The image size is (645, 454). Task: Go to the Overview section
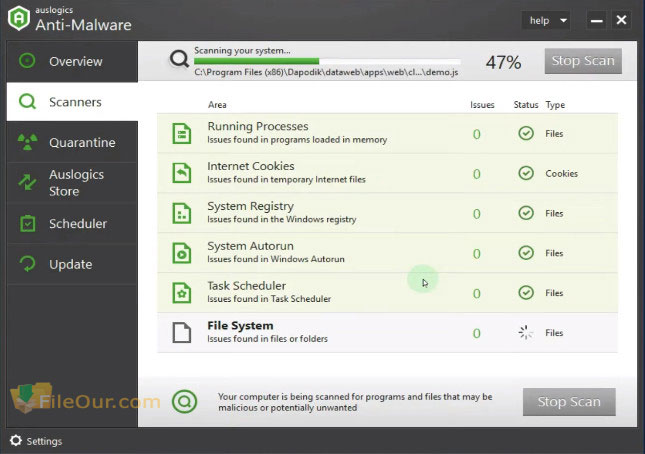pos(72,61)
